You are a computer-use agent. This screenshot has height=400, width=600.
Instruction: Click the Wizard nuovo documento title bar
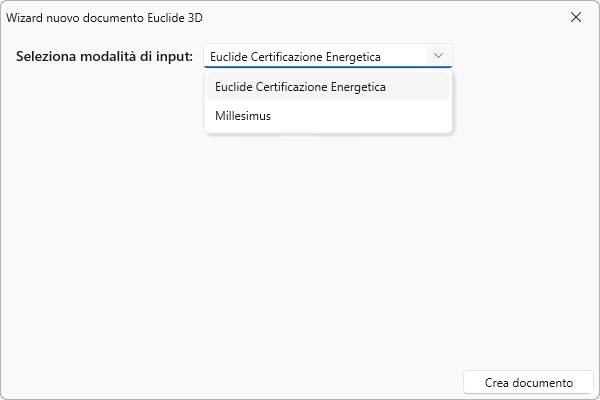[x=300, y=17]
